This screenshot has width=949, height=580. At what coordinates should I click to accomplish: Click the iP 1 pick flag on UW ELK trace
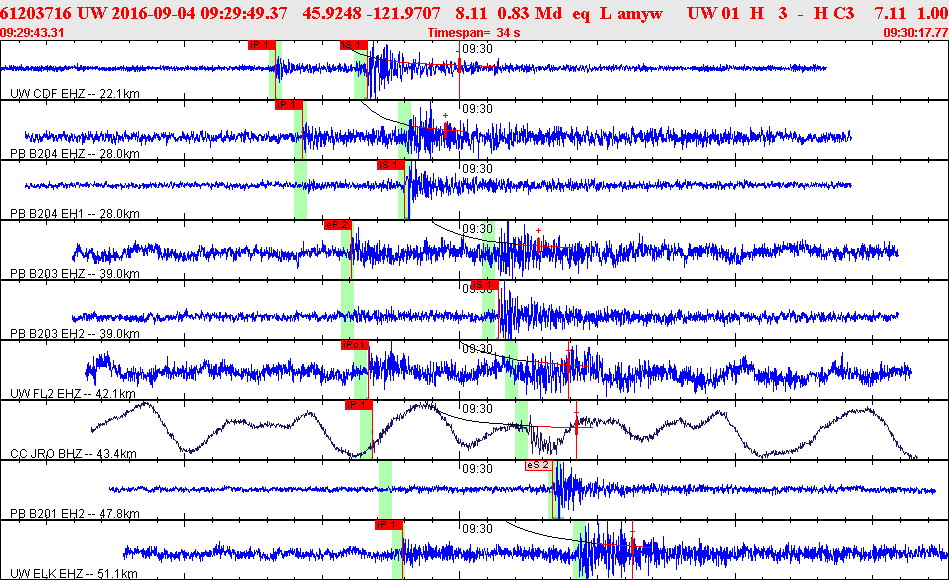[389, 524]
